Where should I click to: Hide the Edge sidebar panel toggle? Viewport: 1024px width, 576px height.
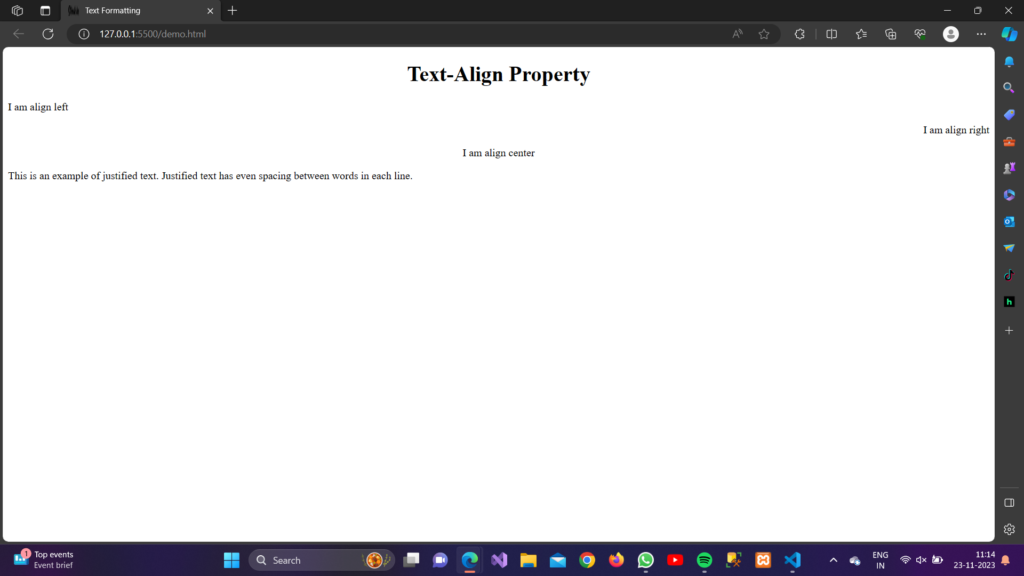1009,503
